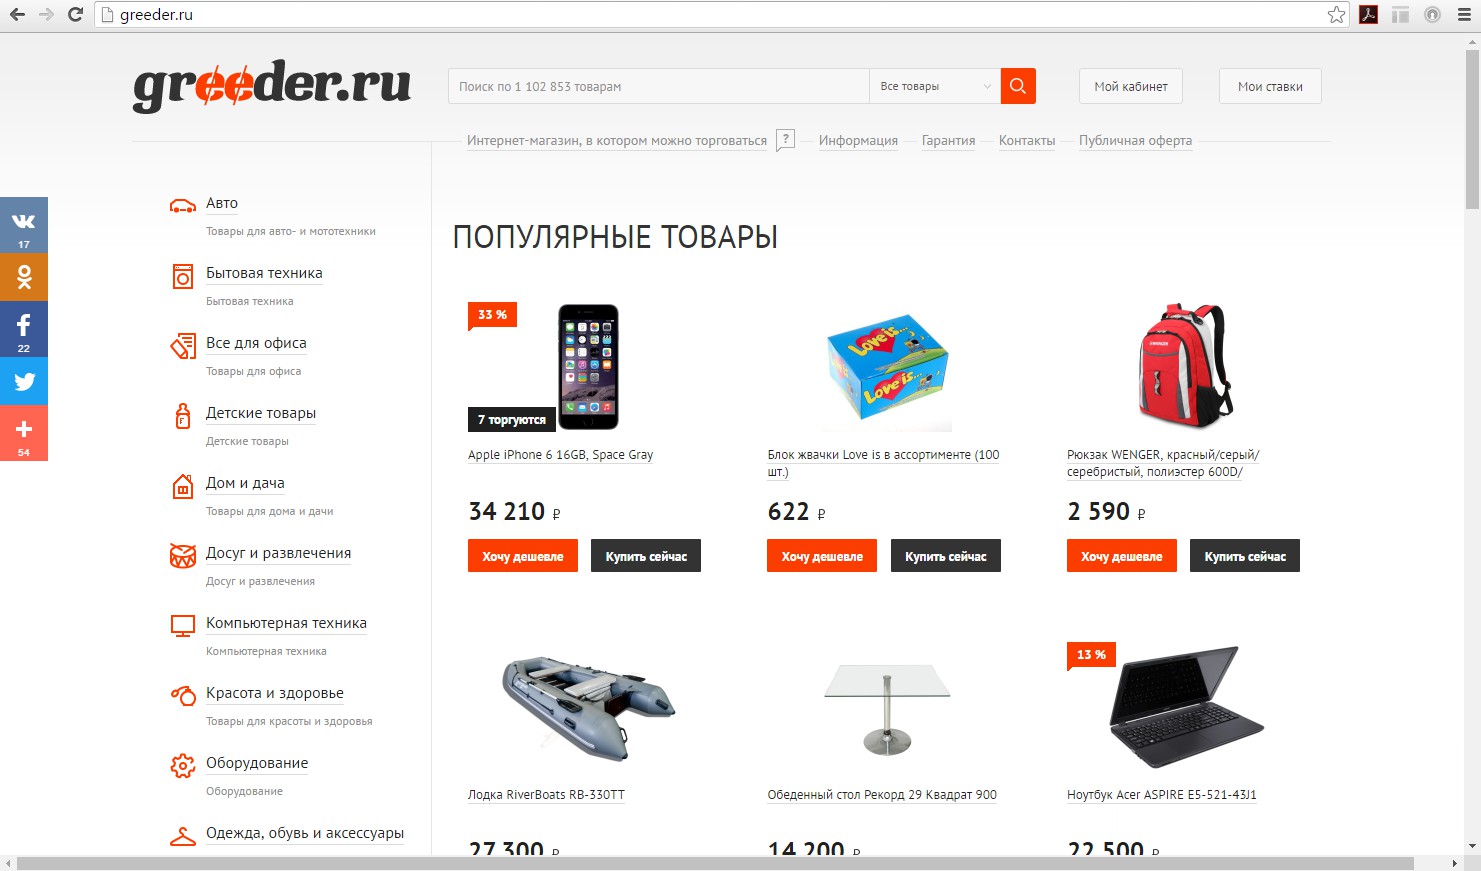Share page on Facebook icon
This screenshot has width=1481, height=871.
click(x=24, y=330)
